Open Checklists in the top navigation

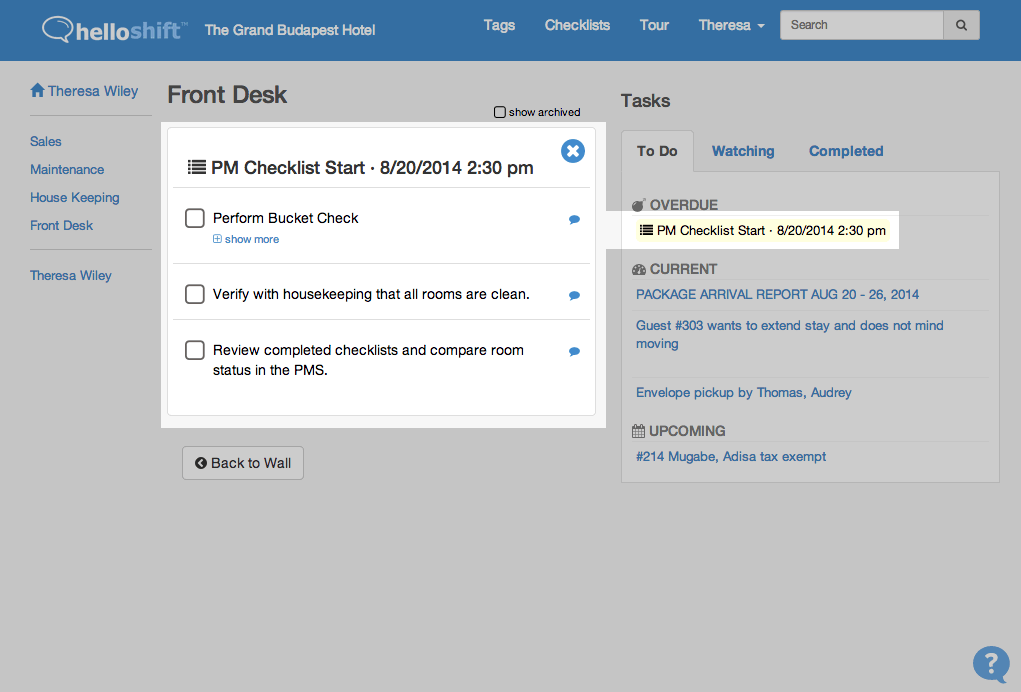[x=577, y=25]
